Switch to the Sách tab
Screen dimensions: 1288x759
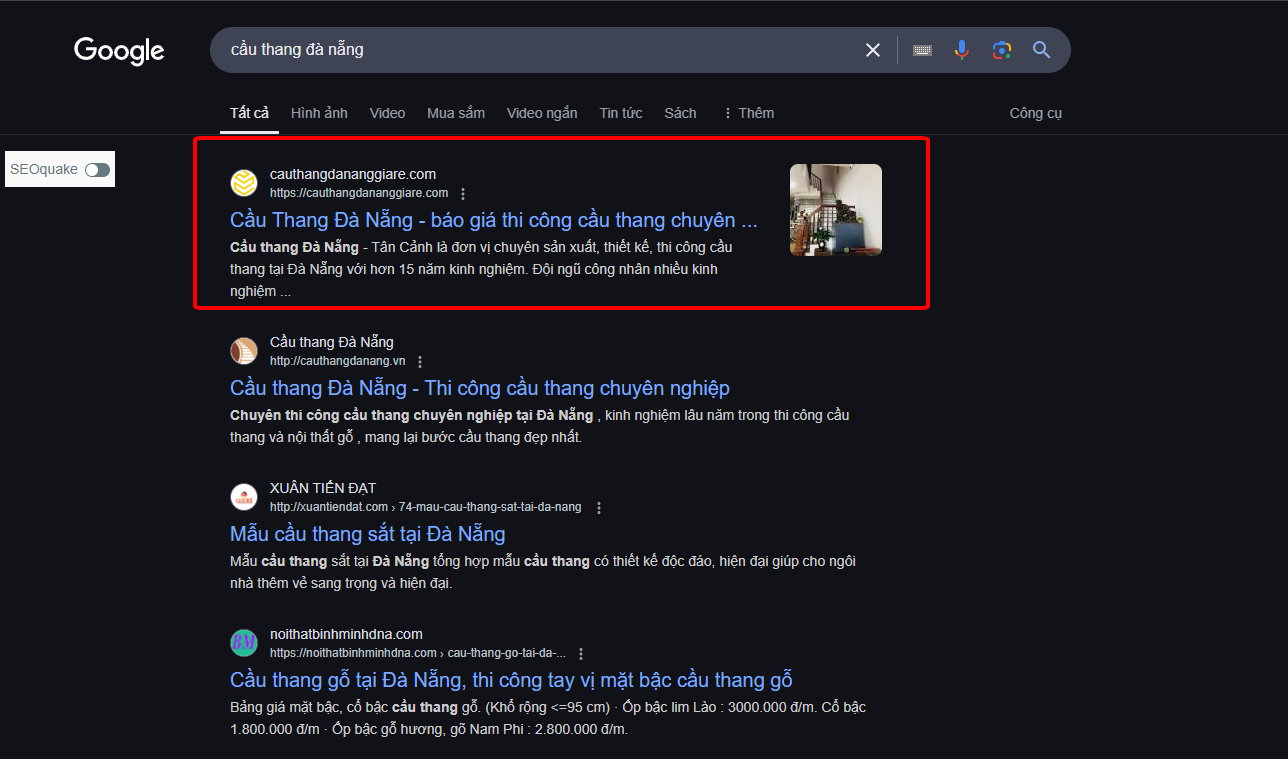680,113
